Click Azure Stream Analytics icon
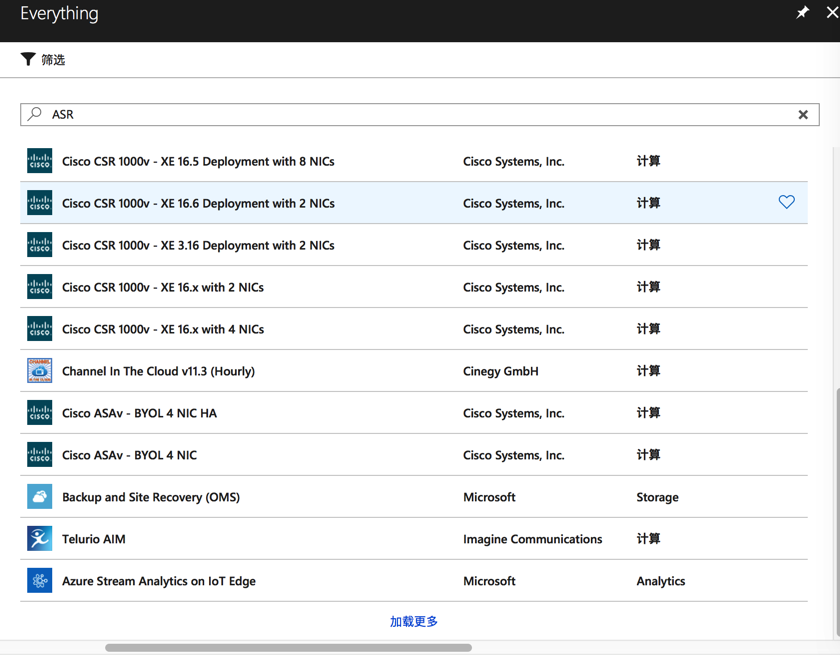 point(40,581)
